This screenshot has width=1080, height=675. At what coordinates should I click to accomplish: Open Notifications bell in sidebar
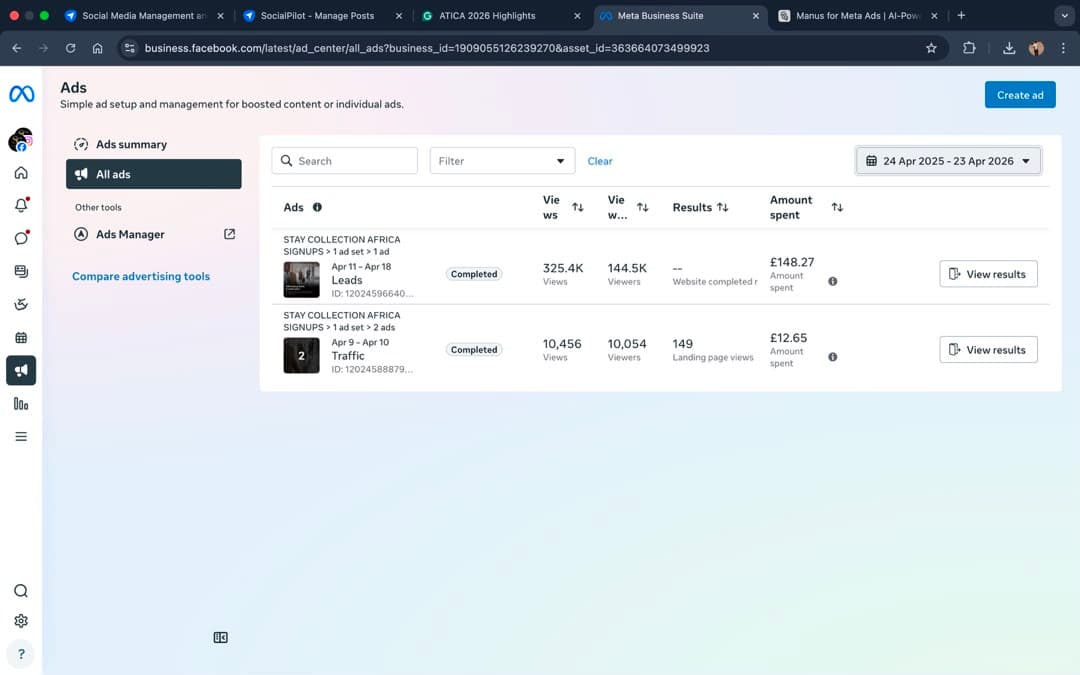[x=21, y=205]
